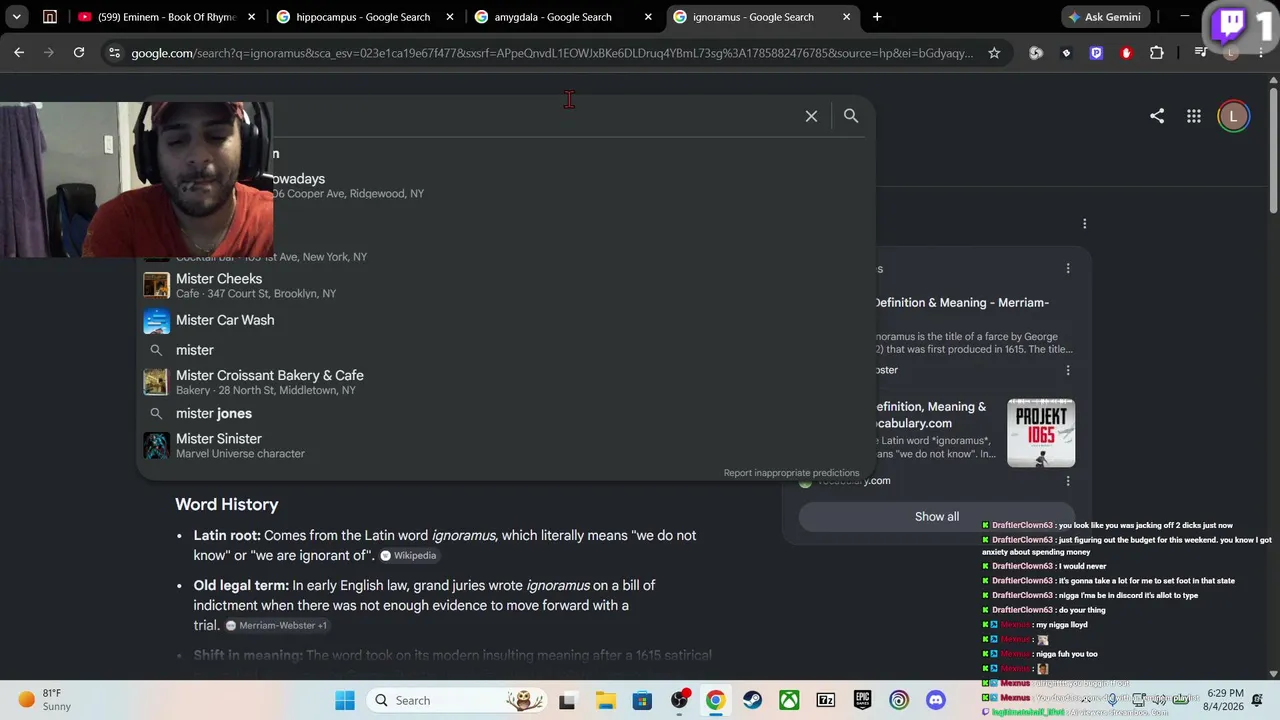Launch Epic Games from the taskbar
Screen dimensions: 1280x720
pos(862,700)
